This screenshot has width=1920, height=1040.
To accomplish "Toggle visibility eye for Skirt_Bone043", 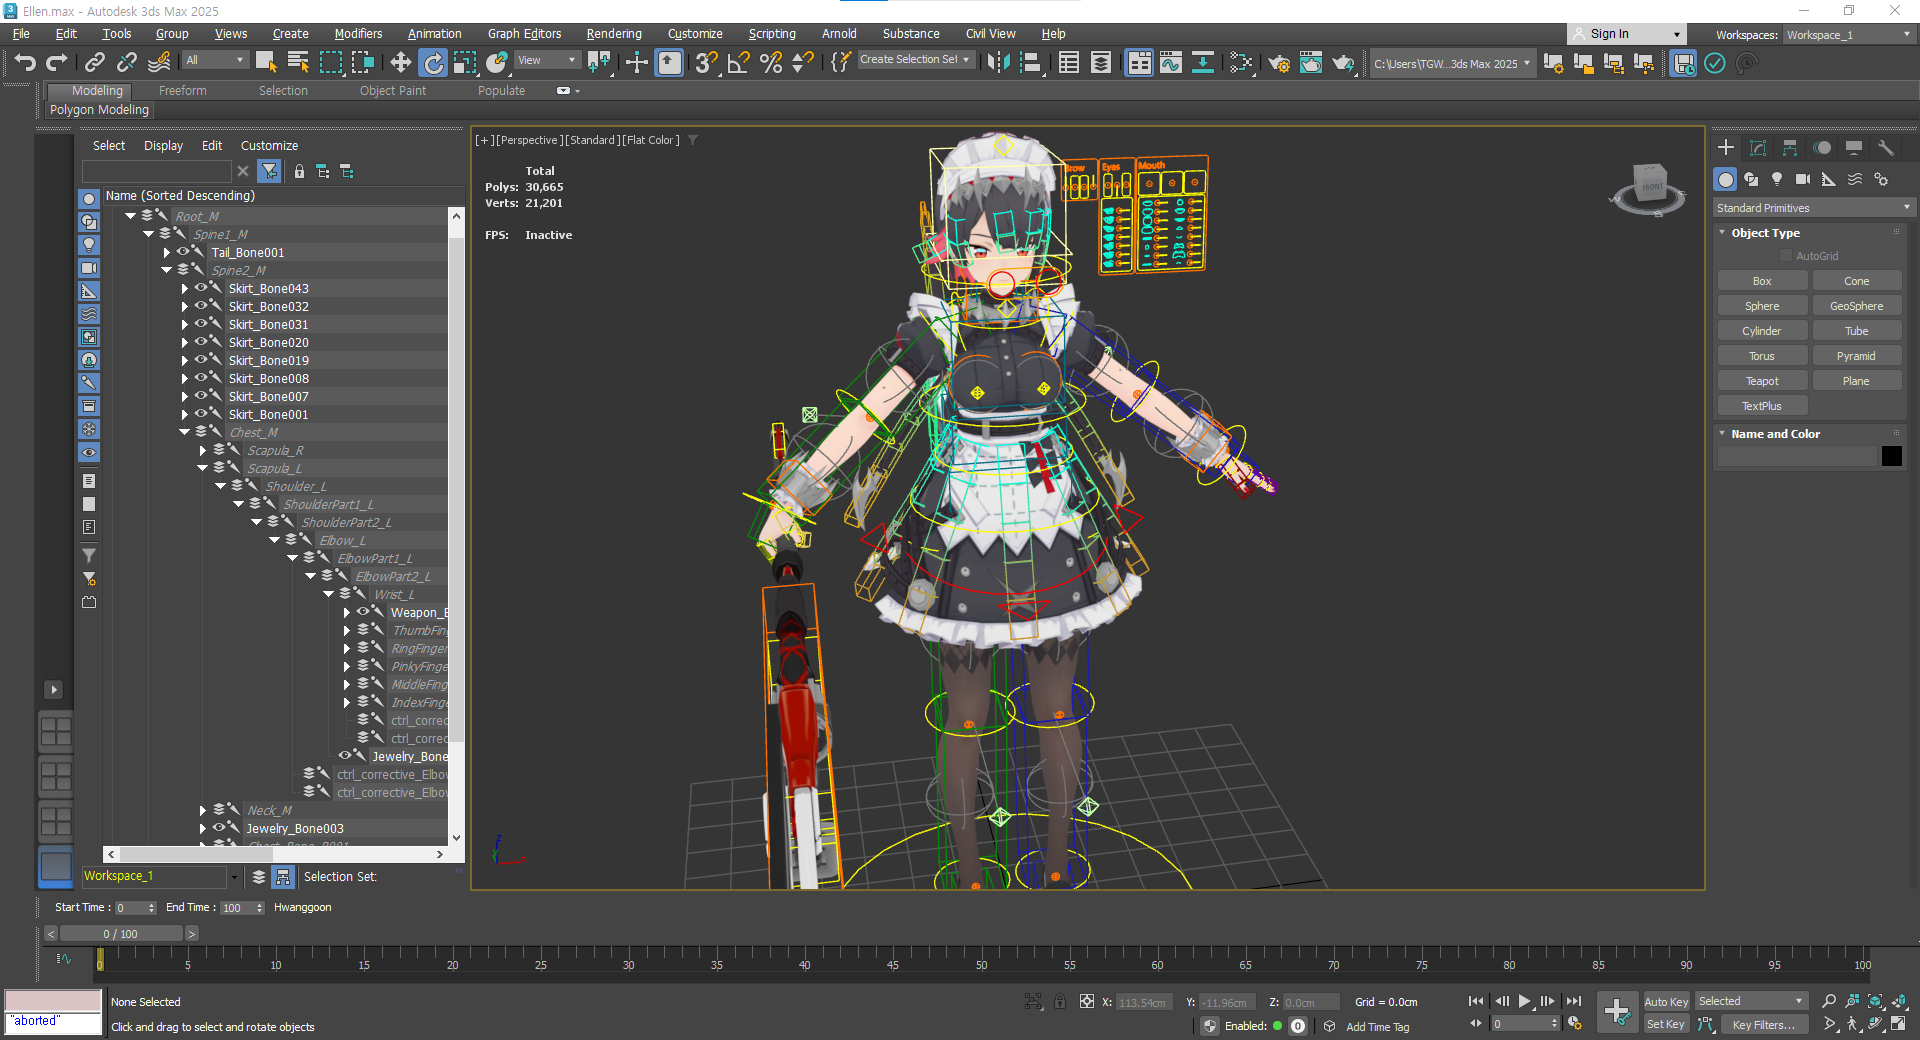I will 201,288.
